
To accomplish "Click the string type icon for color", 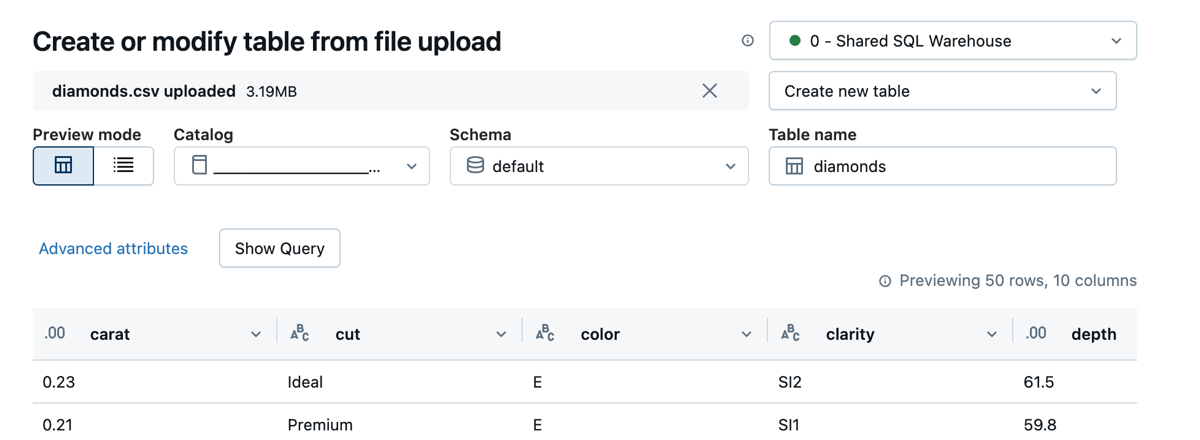I will (545, 333).
